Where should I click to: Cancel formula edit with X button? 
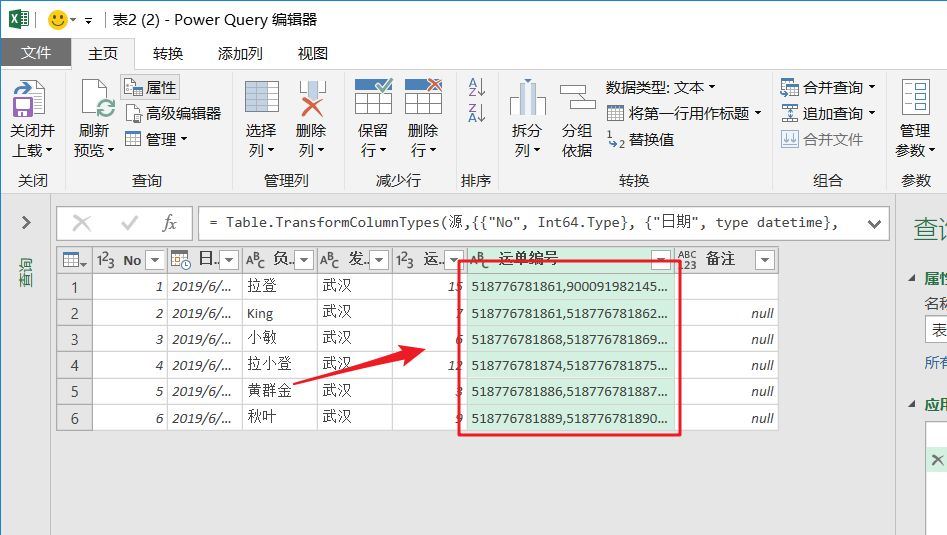pos(82,223)
